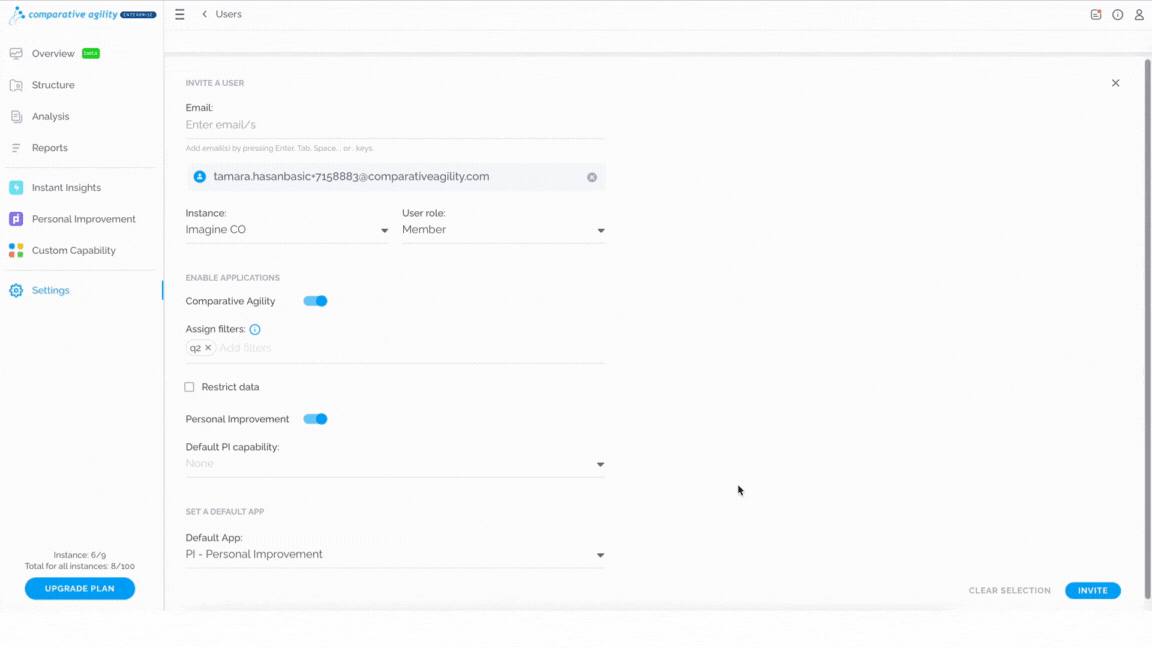The height and width of the screenshot is (648, 1152).
Task: Click the Overview sidebar icon
Action: click(x=16, y=54)
